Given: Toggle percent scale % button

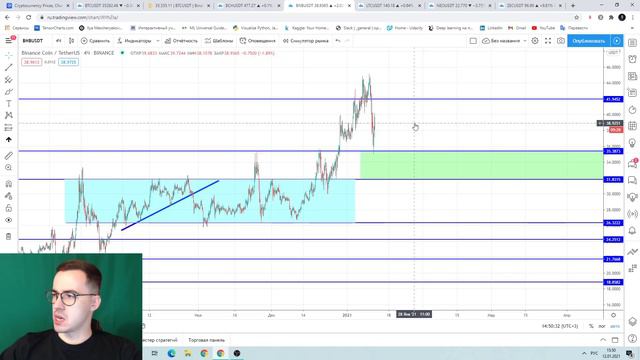Looking at the screenshot, I should tap(591, 326).
